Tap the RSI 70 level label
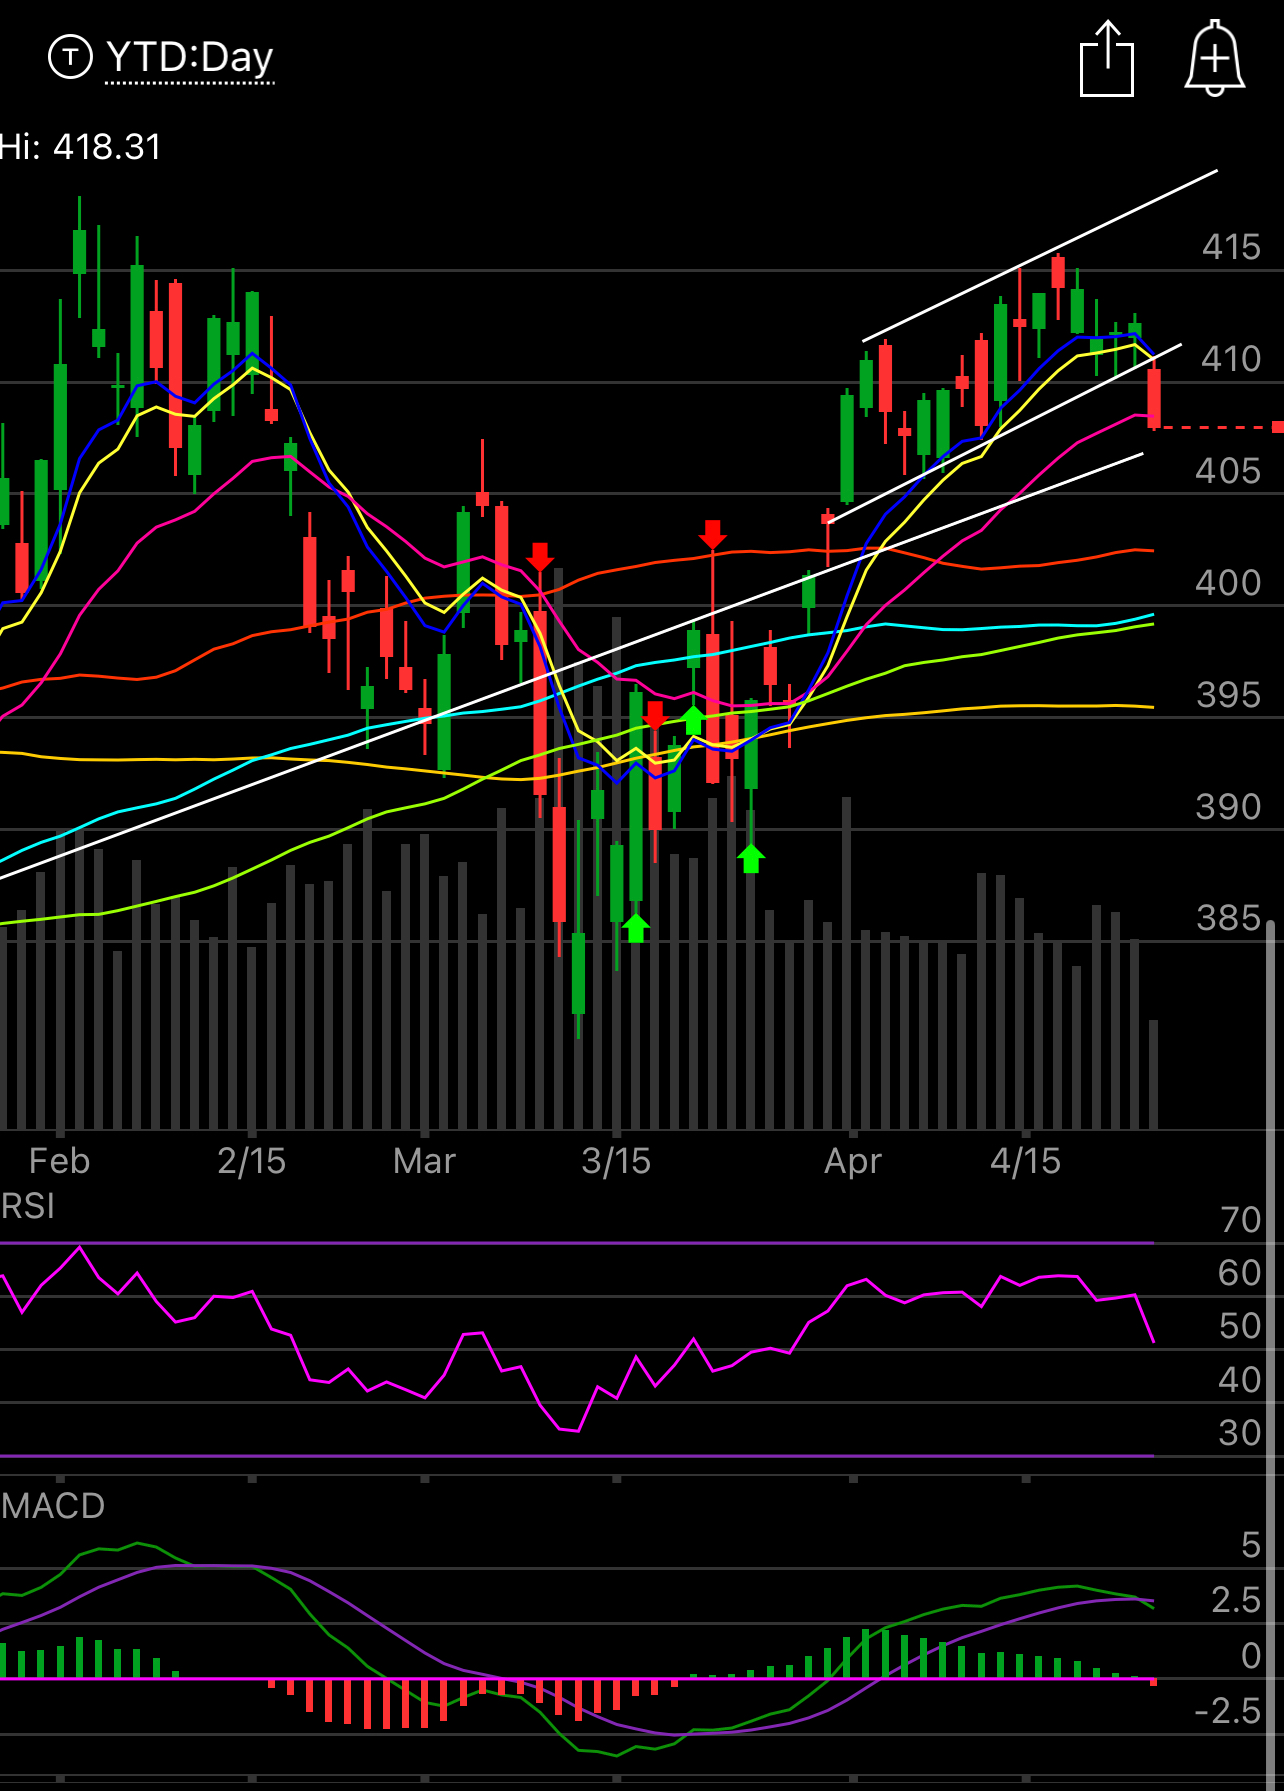 1241,1220
